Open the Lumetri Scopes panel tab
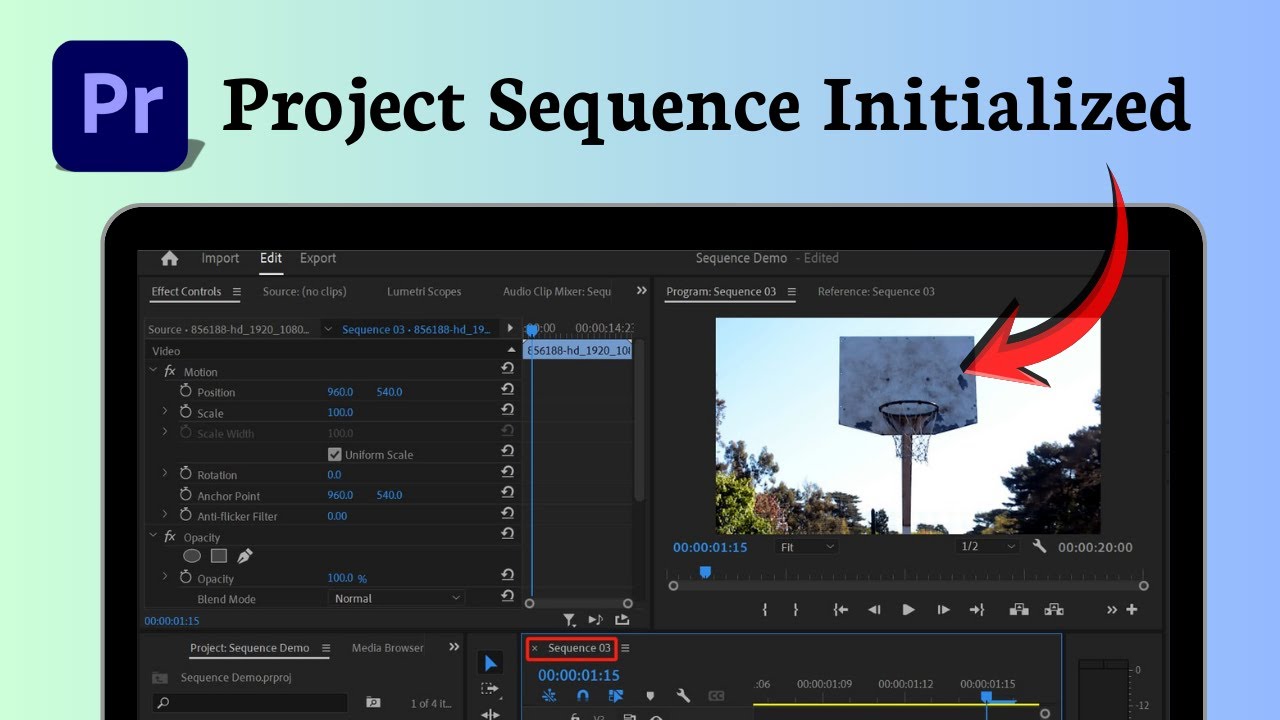This screenshot has height=720, width=1280. [424, 292]
